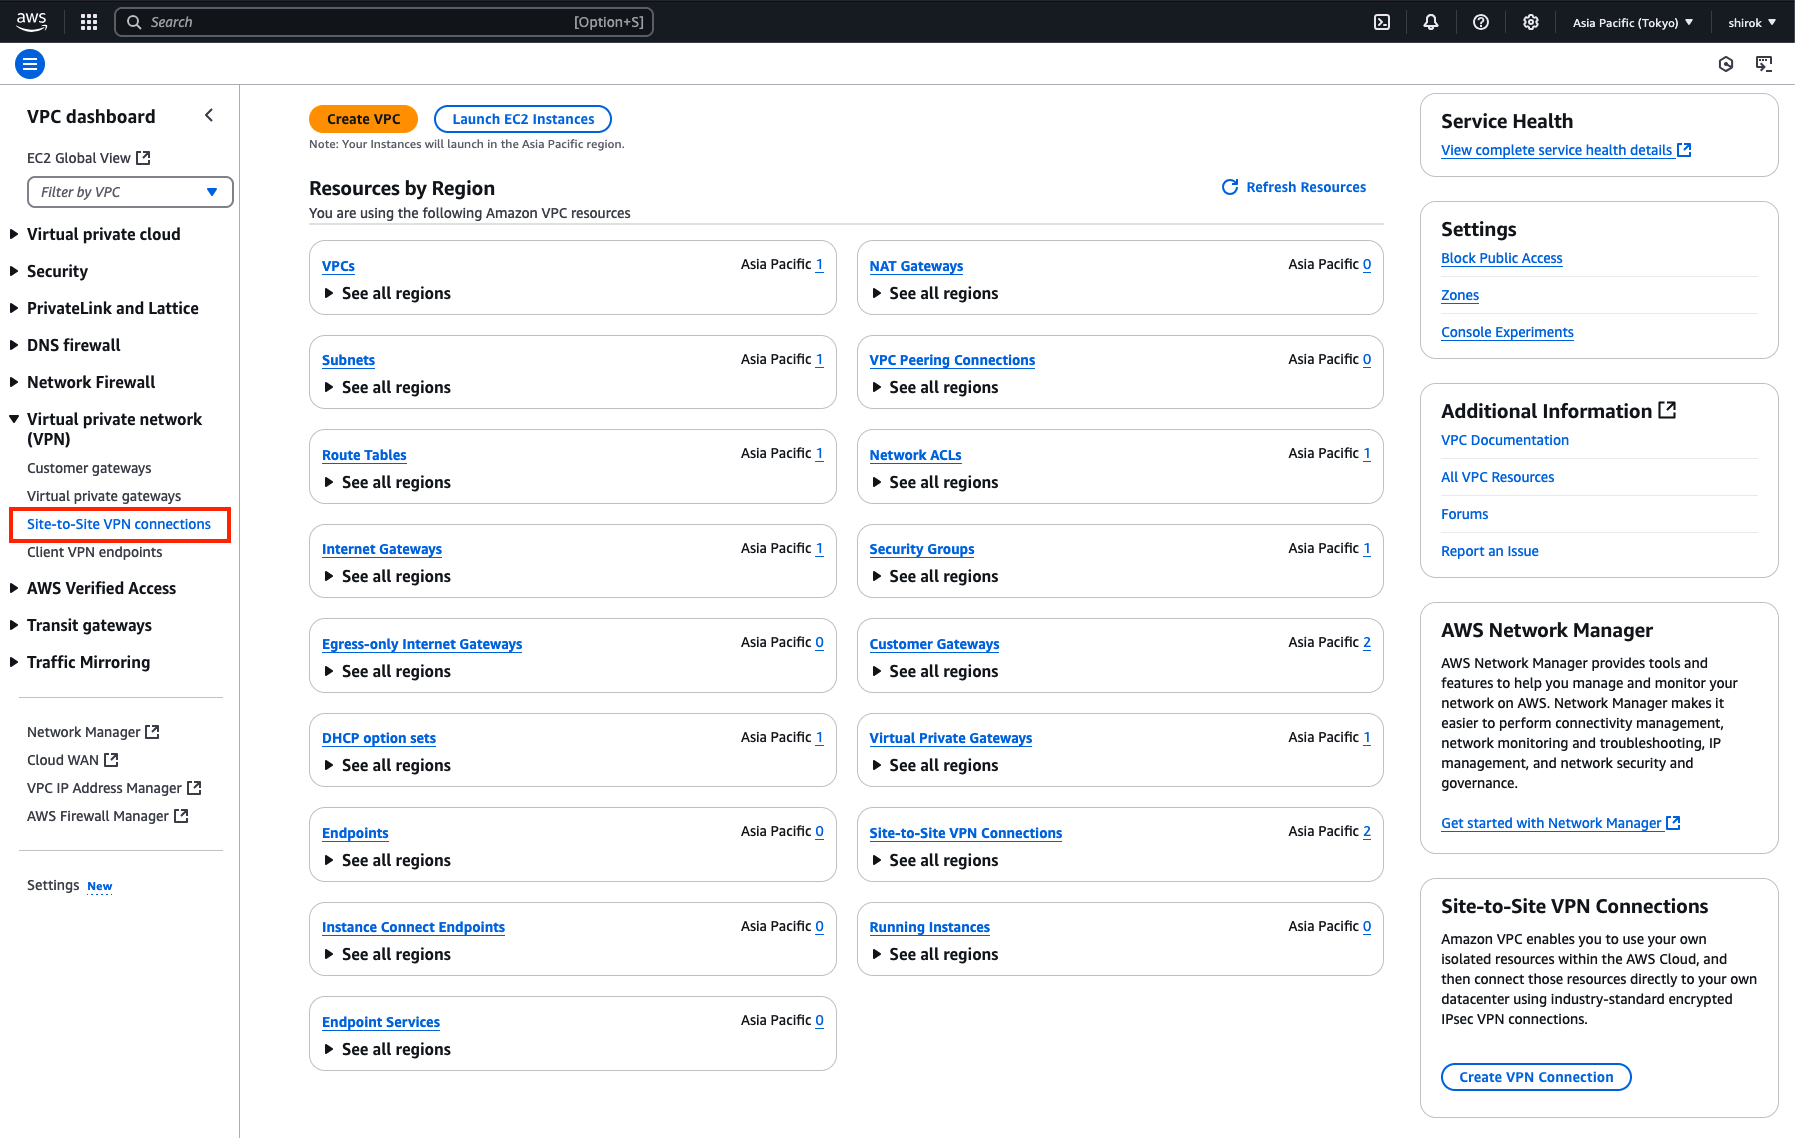1795x1138 pixels.
Task: Open the Forums link
Action: pyautogui.click(x=1465, y=514)
